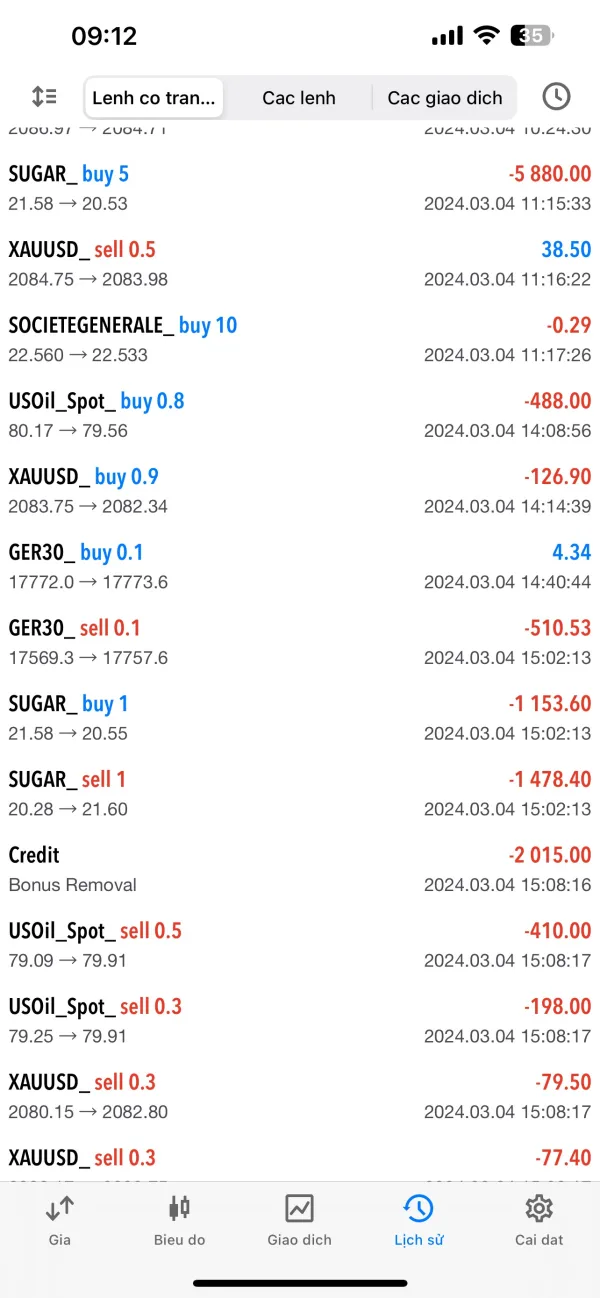The height and width of the screenshot is (1298, 600).
Task: Open the clock date-range filter icon
Action: pyautogui.click(x=556, y=97)
